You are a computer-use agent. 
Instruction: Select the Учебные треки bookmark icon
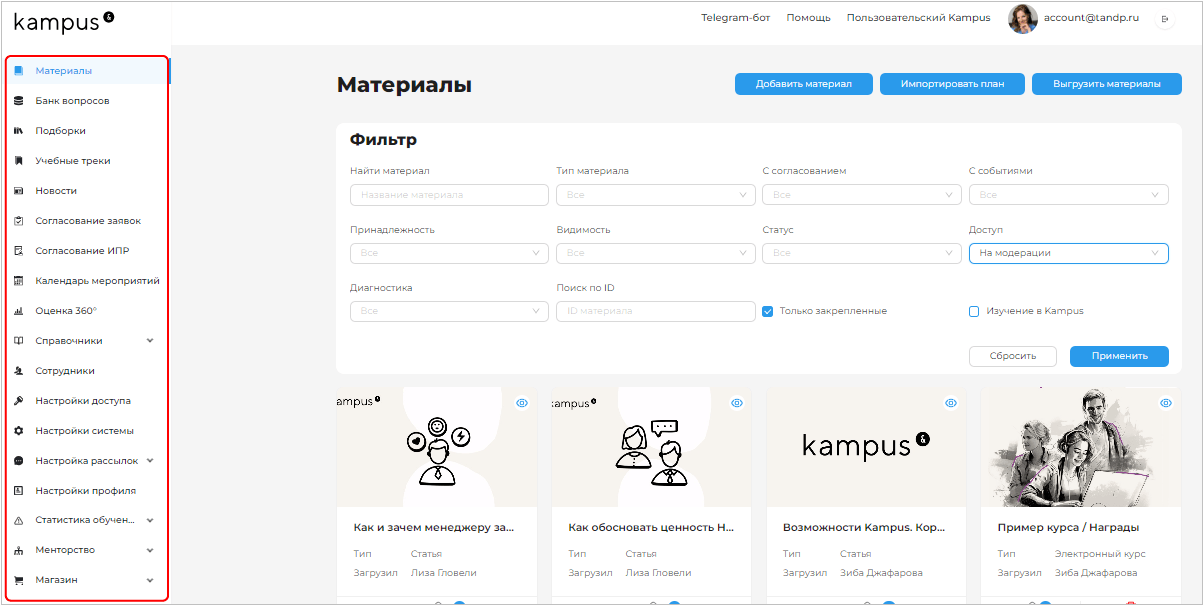click(x=18, y=160)
